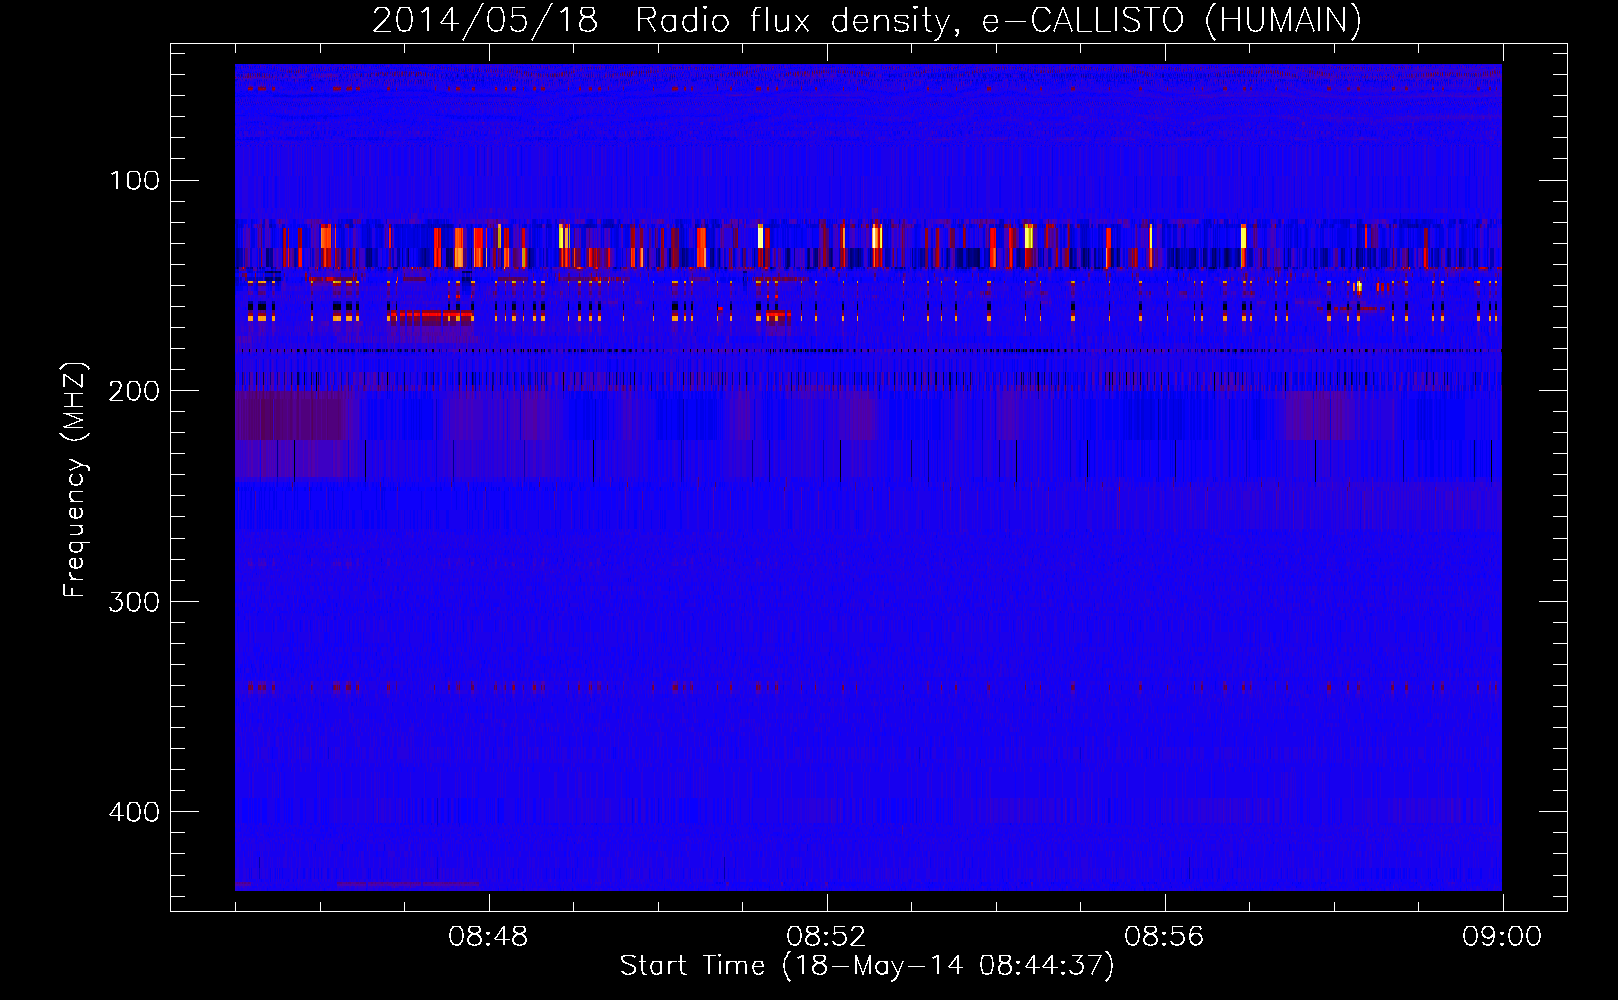The image size is (1618, 1000).
Task: Click the plot title 'Radio flux density, e-CALLISTO (HUMAIN)'
Action: (998, 20)
